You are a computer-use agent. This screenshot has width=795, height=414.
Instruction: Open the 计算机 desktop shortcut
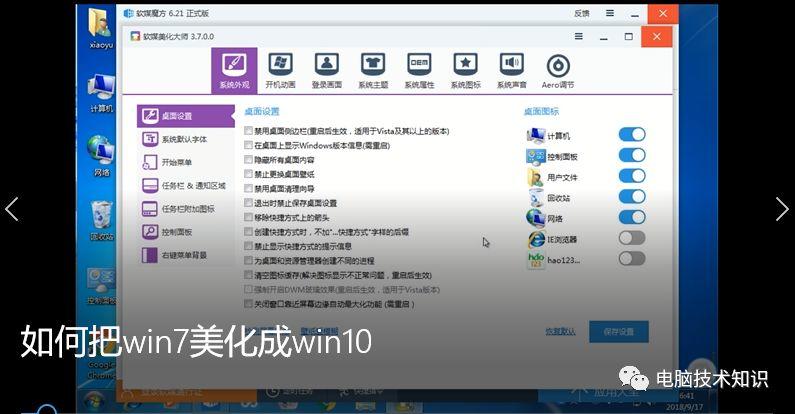pyautogui.click(x=101, y=93)
